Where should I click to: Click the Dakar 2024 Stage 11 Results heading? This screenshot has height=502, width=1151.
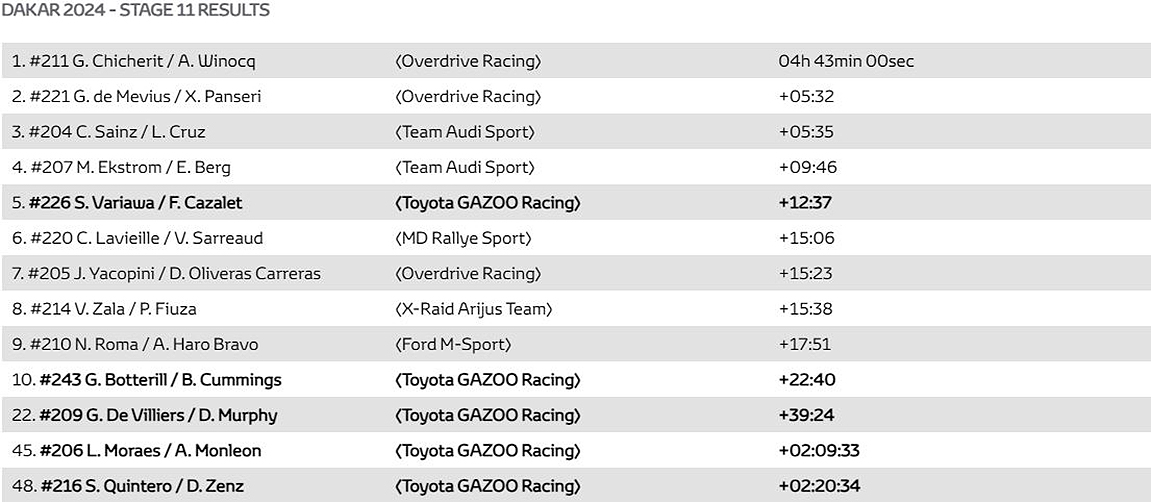coord(135,11)
